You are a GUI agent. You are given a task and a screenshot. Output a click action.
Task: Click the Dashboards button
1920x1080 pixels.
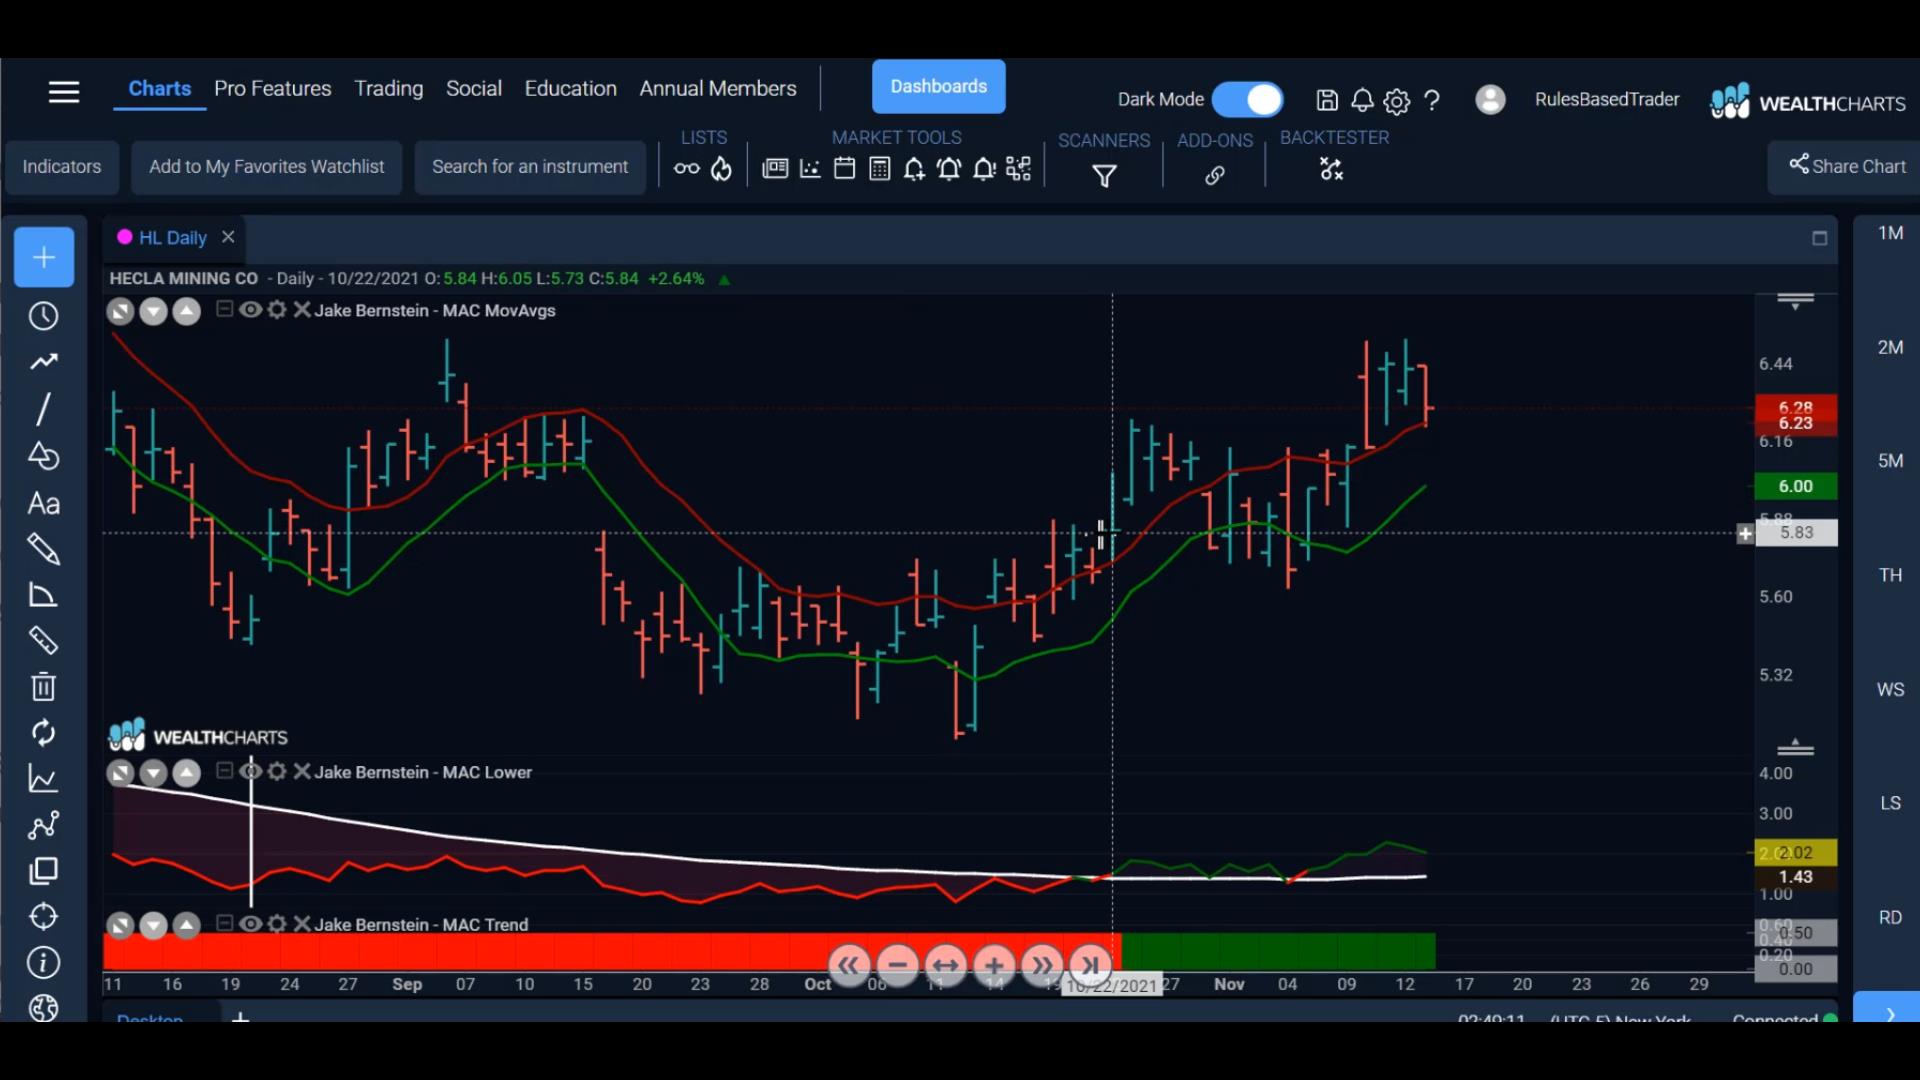[x=939, y=87]
